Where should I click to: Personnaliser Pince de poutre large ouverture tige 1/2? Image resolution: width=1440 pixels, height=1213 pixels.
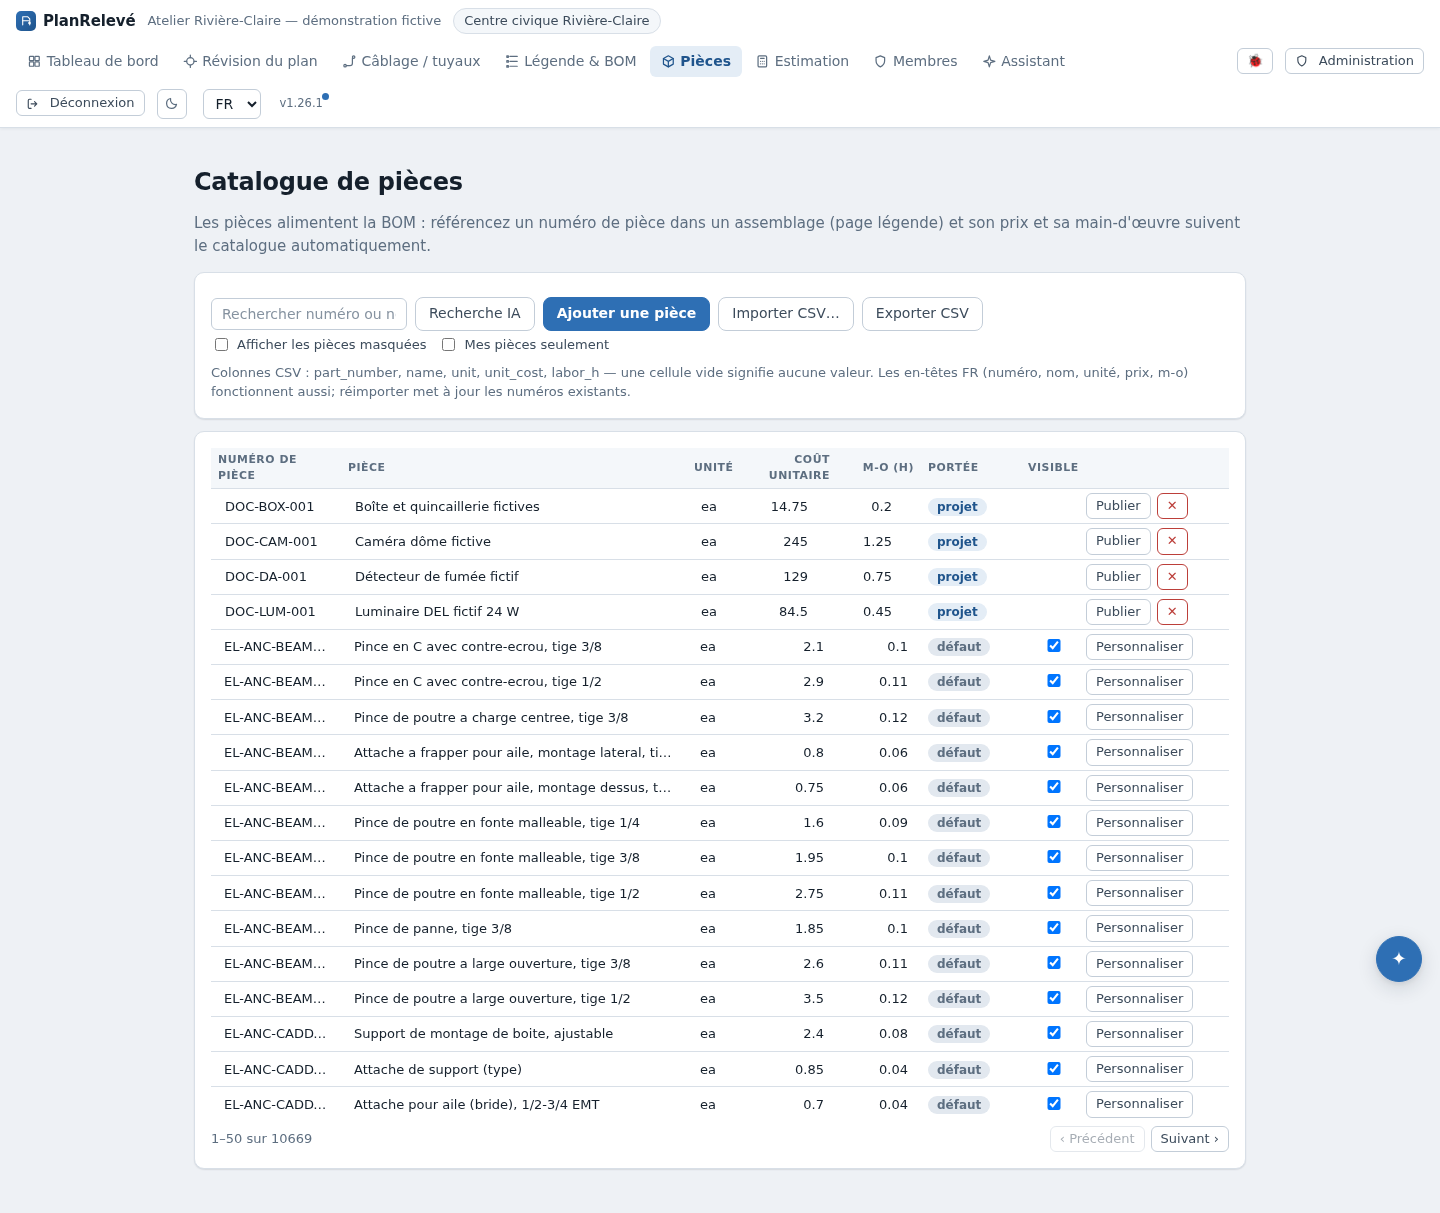pyautogui.click(x=1139, y=999)
